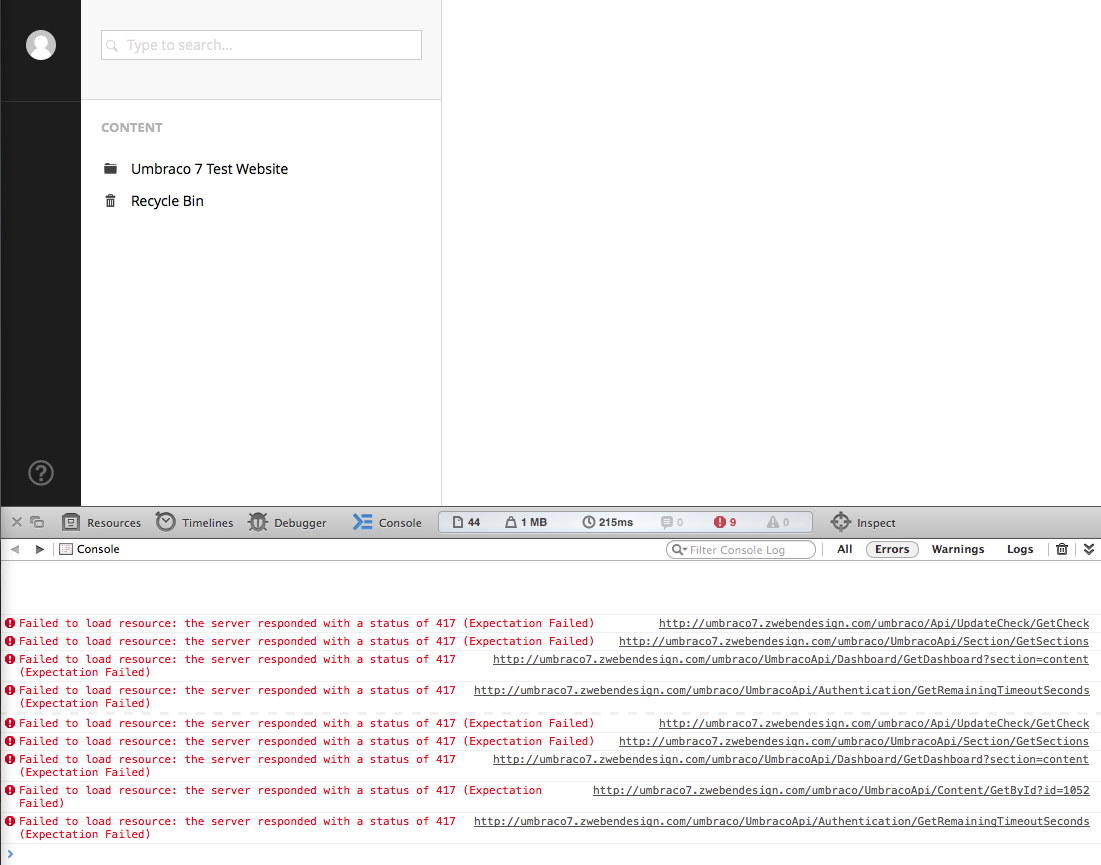Select the Errors console filter
The image size is (1101, 865).
pyautogui.click(x=892, y=549)
